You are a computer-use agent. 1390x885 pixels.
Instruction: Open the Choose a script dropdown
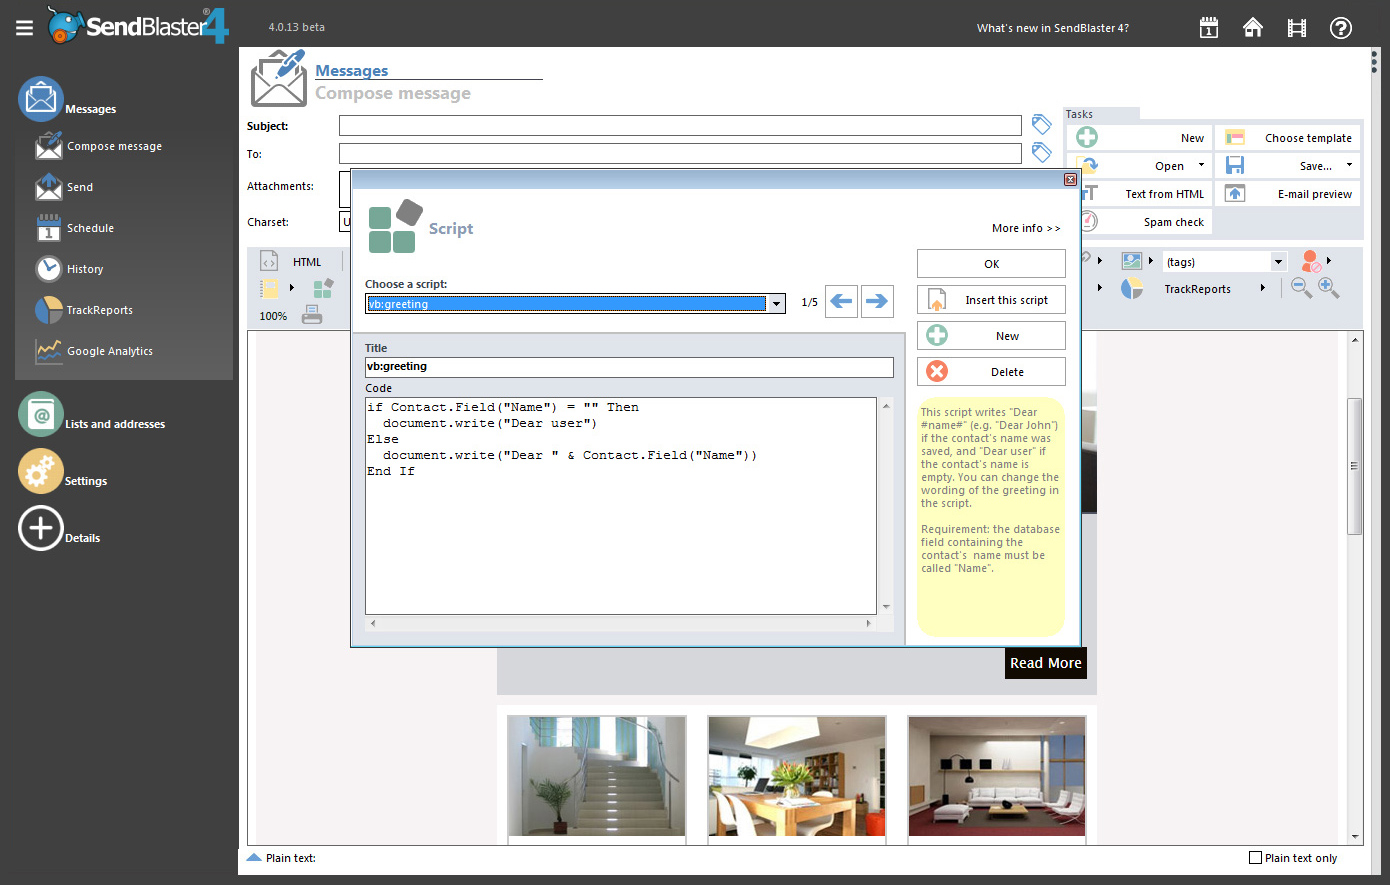pos(777,304)
